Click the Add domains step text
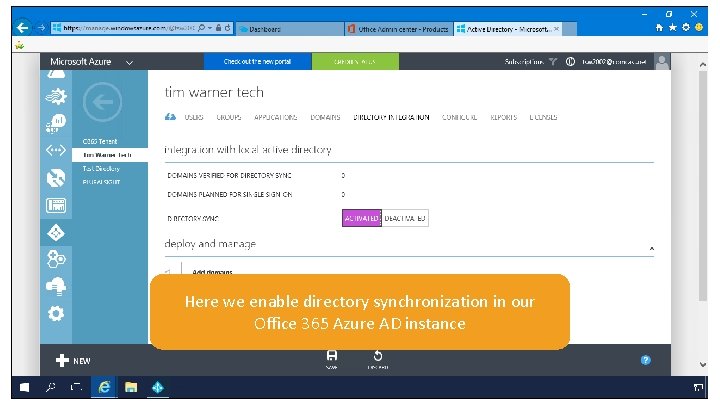 point(212,272)
